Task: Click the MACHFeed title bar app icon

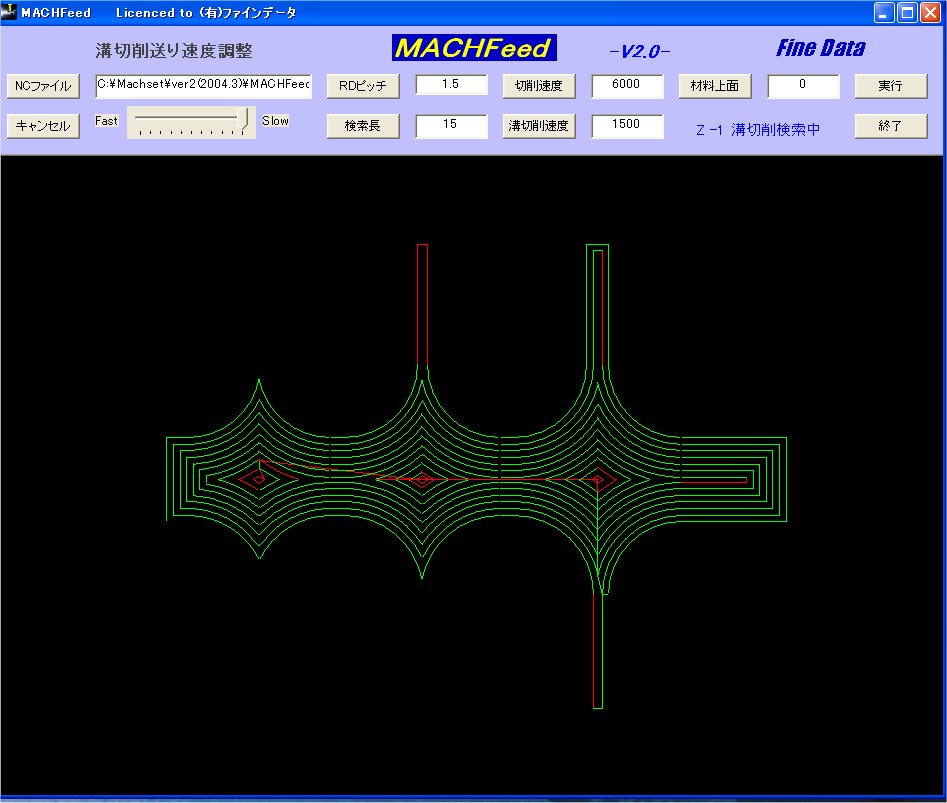Action: click(x=9, y=11)
